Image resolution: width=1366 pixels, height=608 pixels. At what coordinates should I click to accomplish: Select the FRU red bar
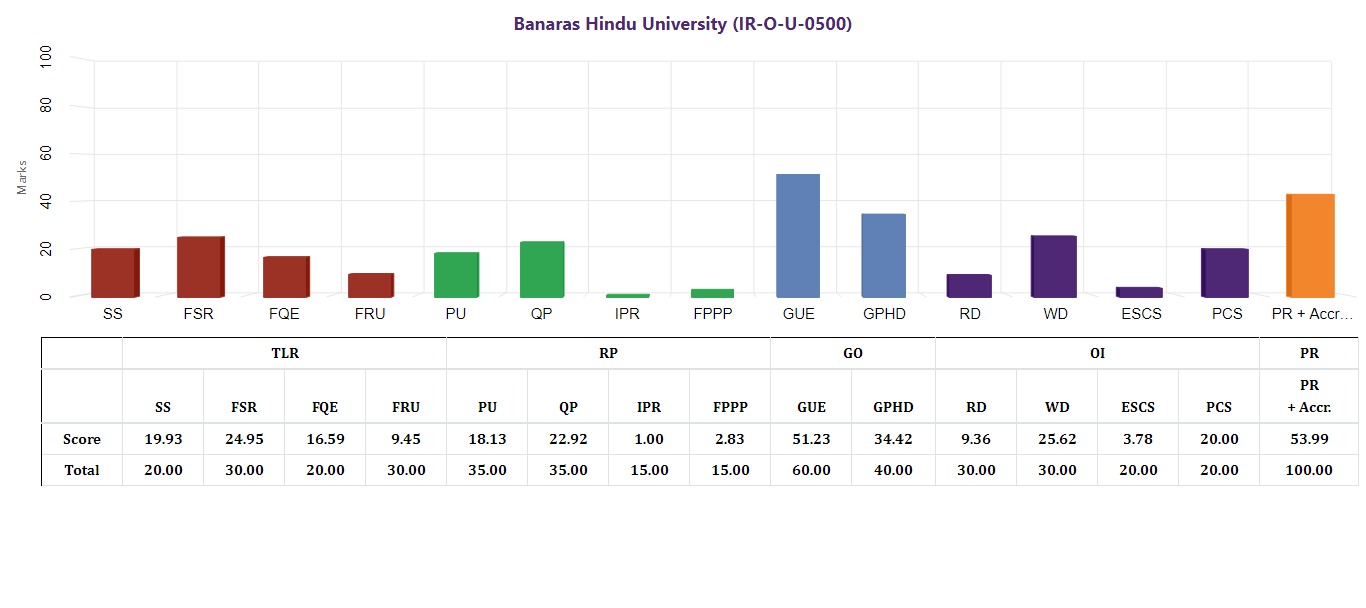pos(371,285)
